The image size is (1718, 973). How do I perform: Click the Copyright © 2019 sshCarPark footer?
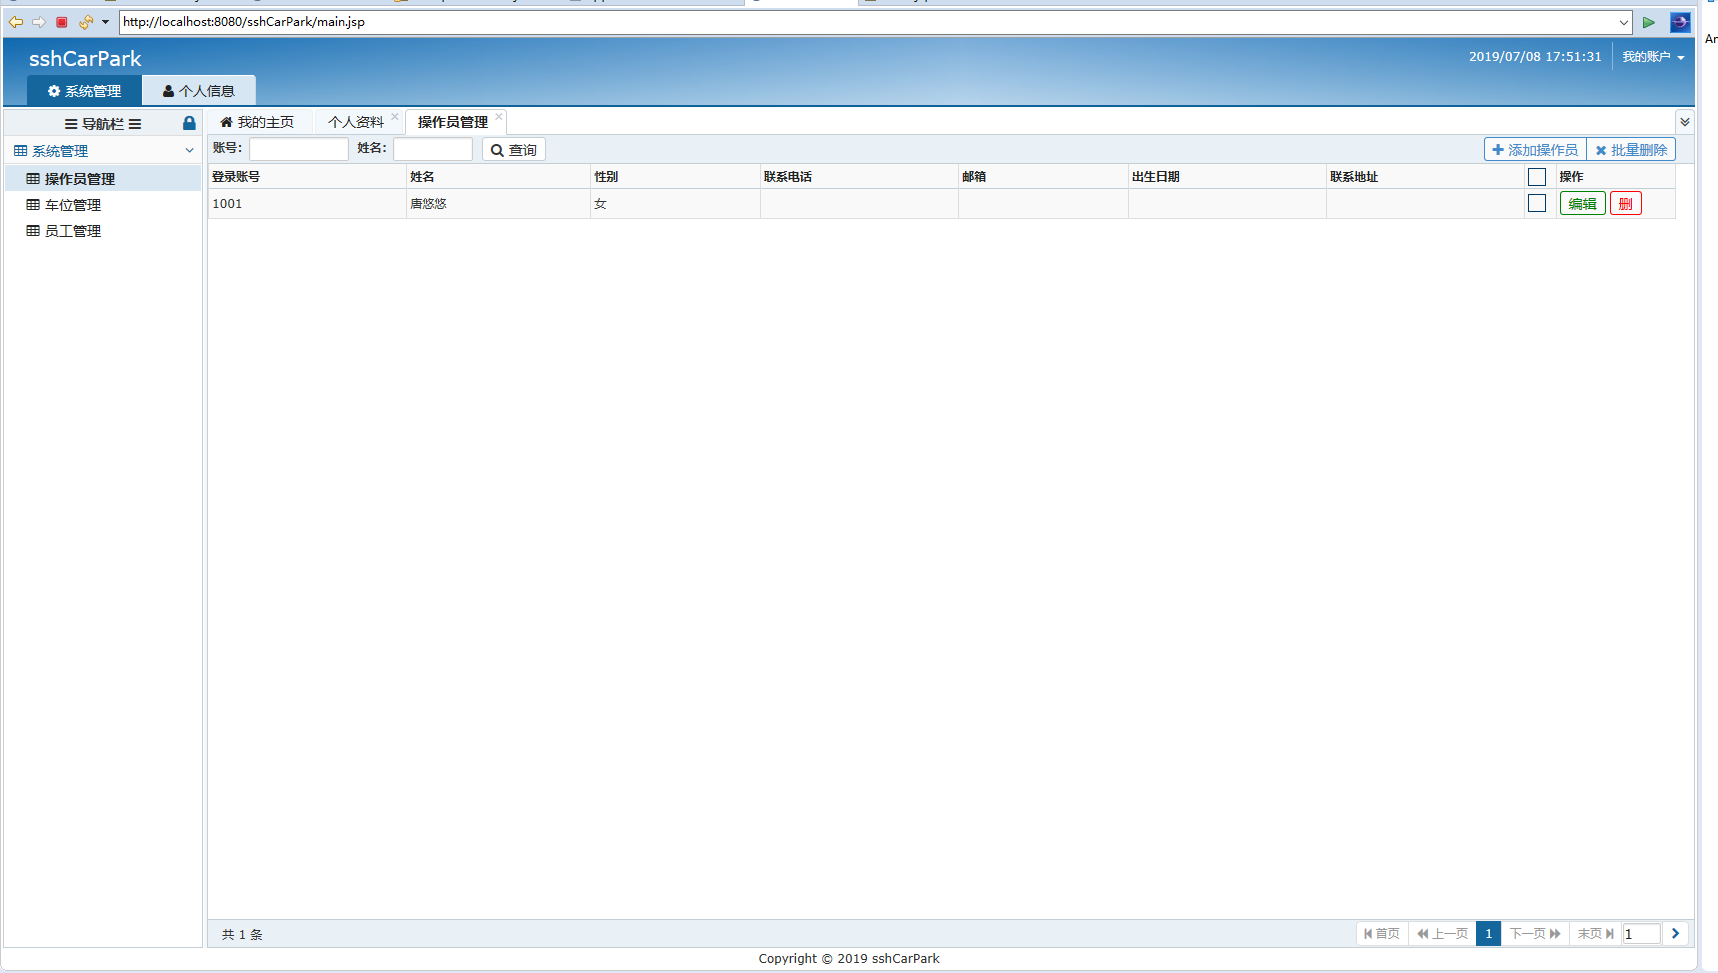849,959
